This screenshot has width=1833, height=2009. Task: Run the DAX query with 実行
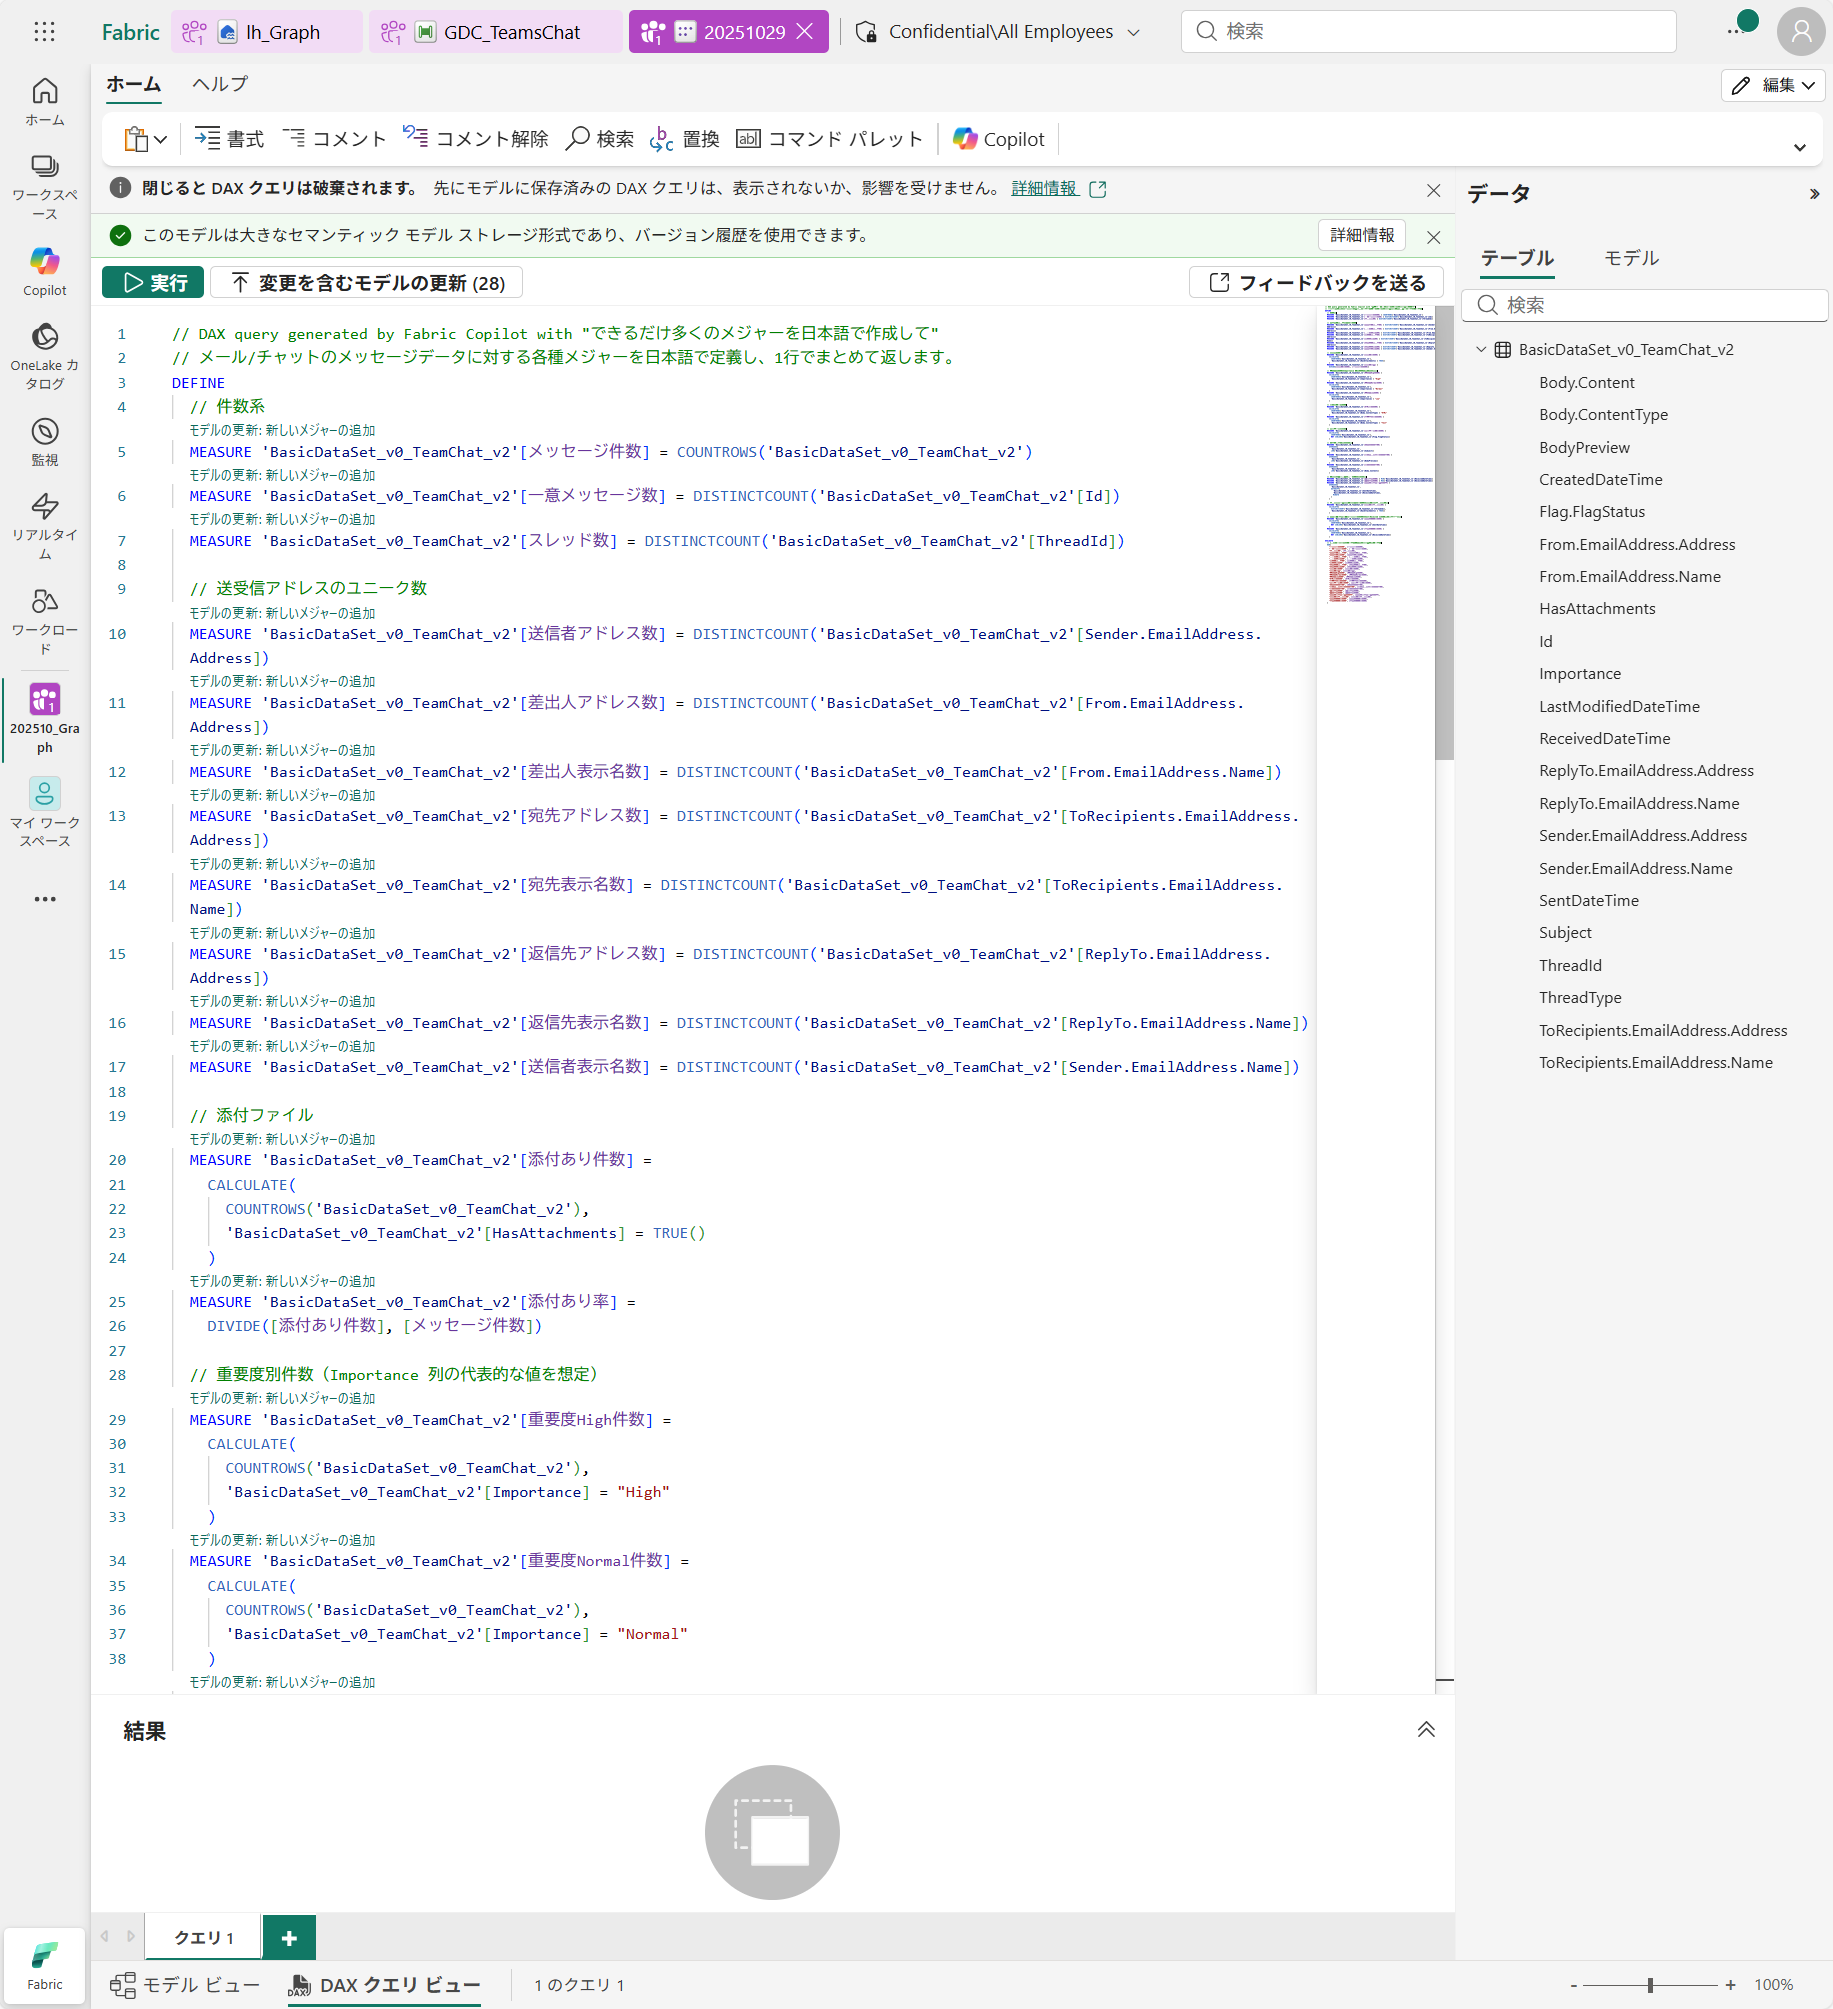coord(153,283)
